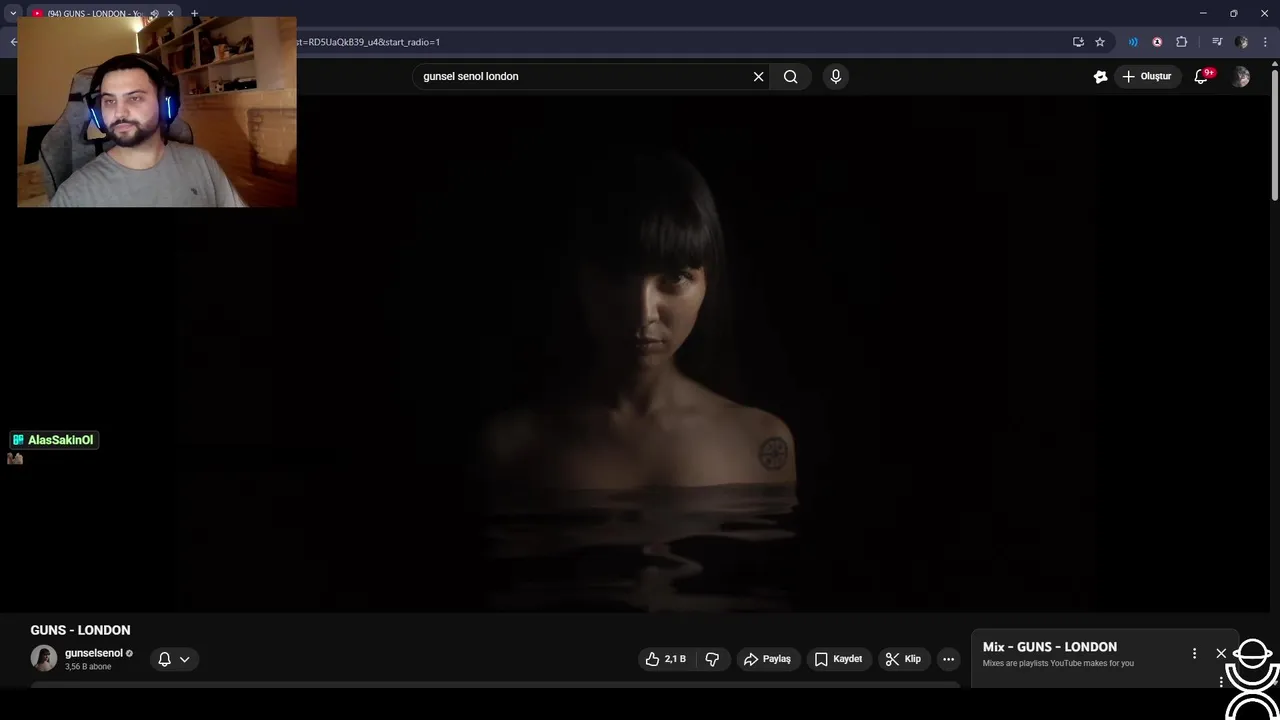Open Mix playlist options menu
The height and width of the screenshot is (720, 1280).
[x=1194, y=653]
